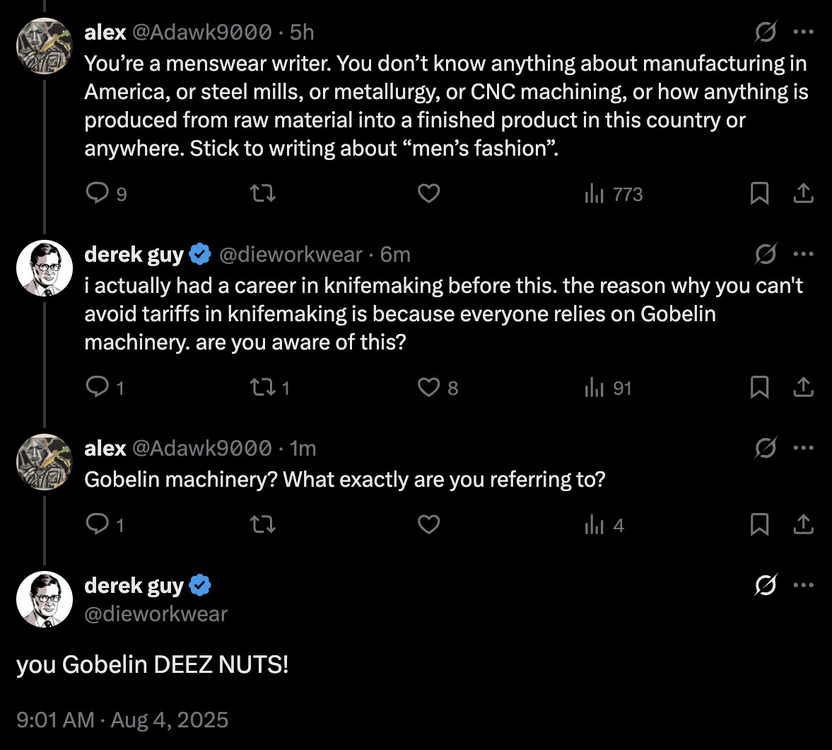Click Grok icon on alex's 5h tweet
This screenshot has width=832, height=750.
[x=767, y=32]
